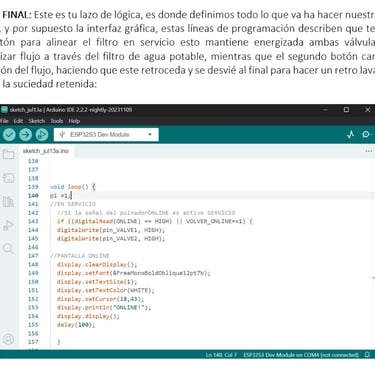Open the Serial Plotter icon
The image size is (375, 366).
coord(350,135)
